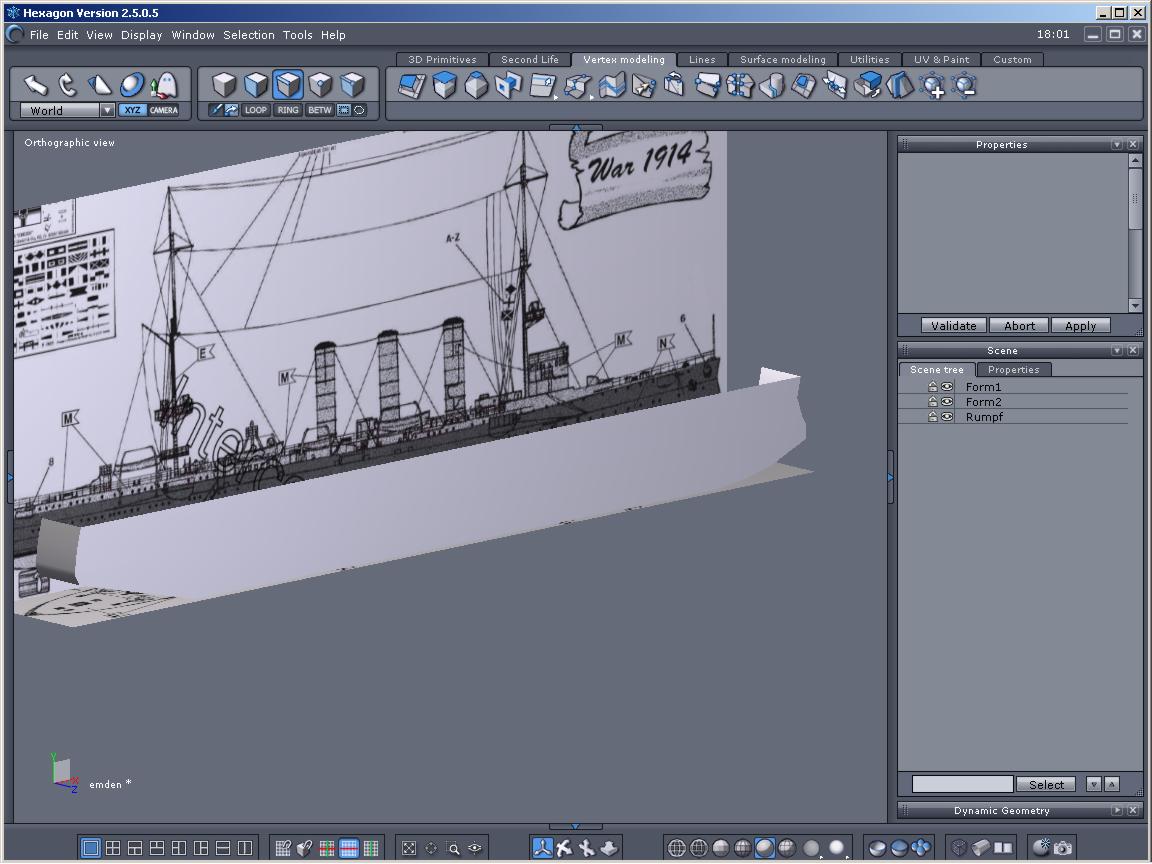
Task: Toggle the lock on Form2
Action: point(933,402)
